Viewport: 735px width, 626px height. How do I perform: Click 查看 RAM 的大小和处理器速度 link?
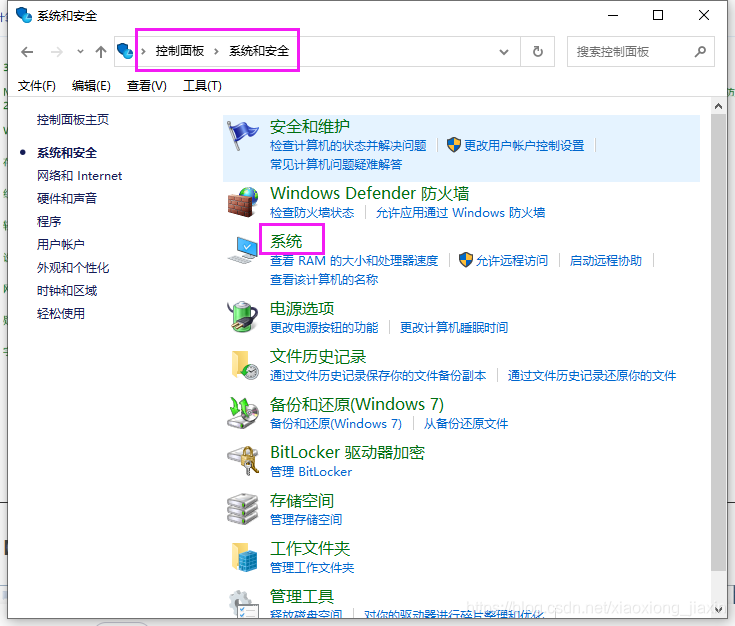pos(354,260)
